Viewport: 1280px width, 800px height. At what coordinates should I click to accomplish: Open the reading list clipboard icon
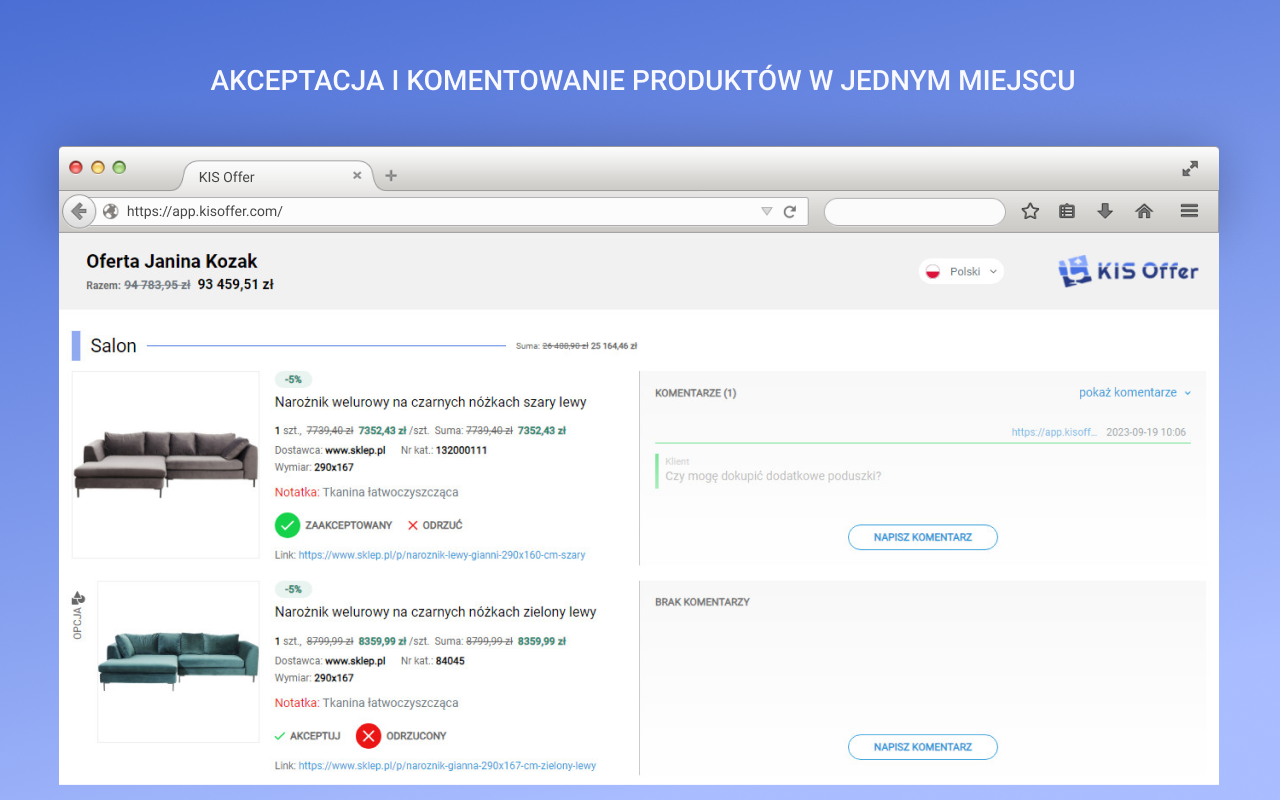(x=1067, y=211)
